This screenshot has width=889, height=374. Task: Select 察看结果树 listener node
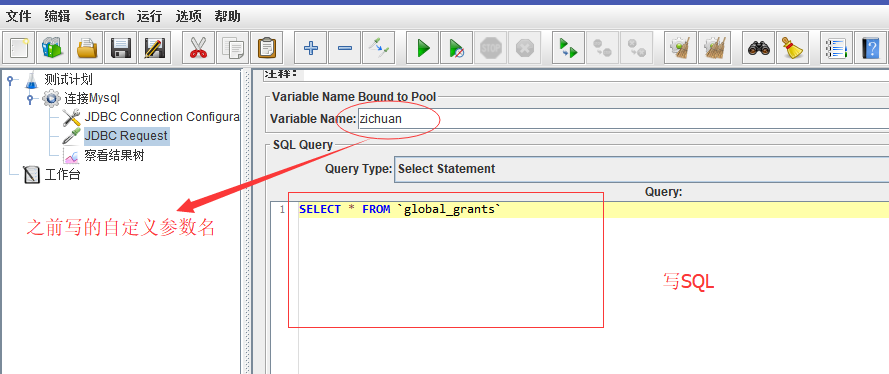pos(114,155)
